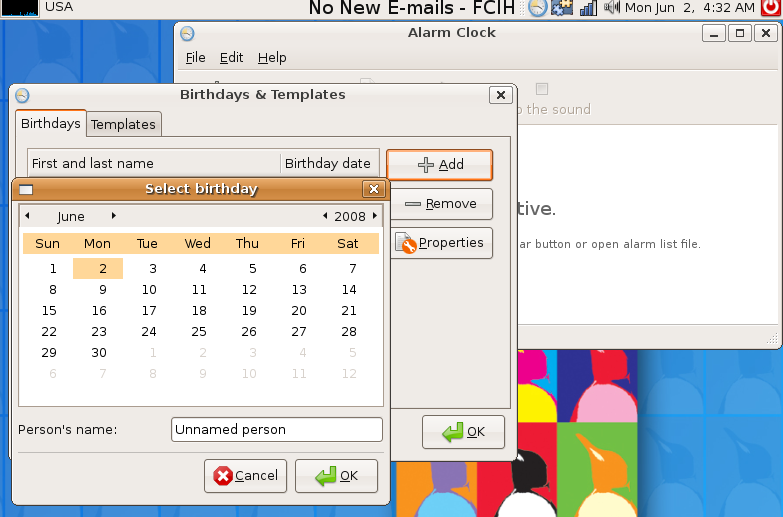Click the Birthdays & Templates window icon
783x517 pixels.
click(22, 95)
